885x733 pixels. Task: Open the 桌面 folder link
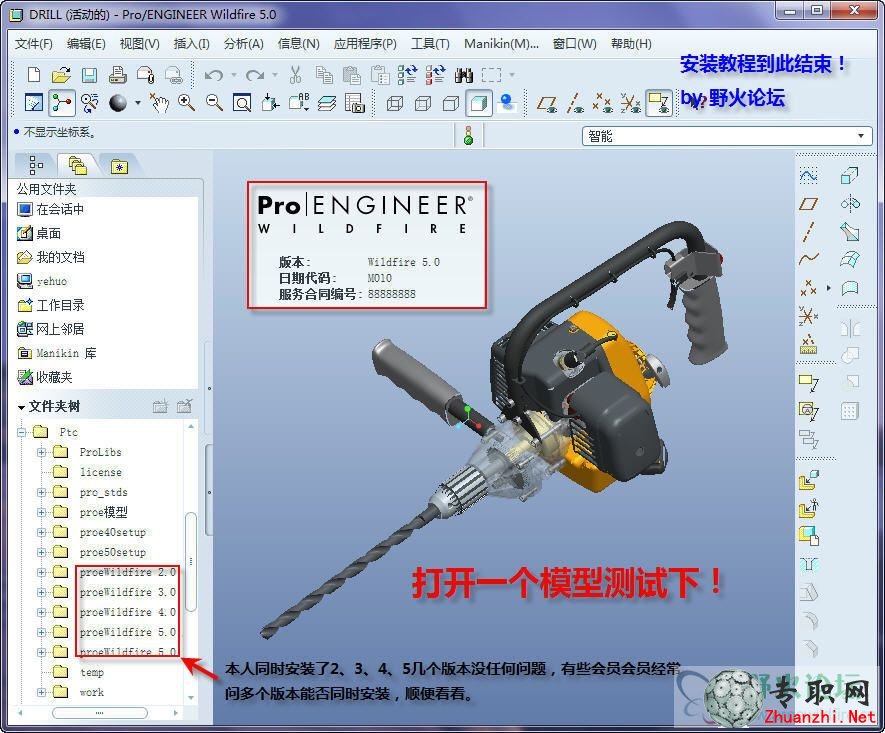[x=39, y=233]
